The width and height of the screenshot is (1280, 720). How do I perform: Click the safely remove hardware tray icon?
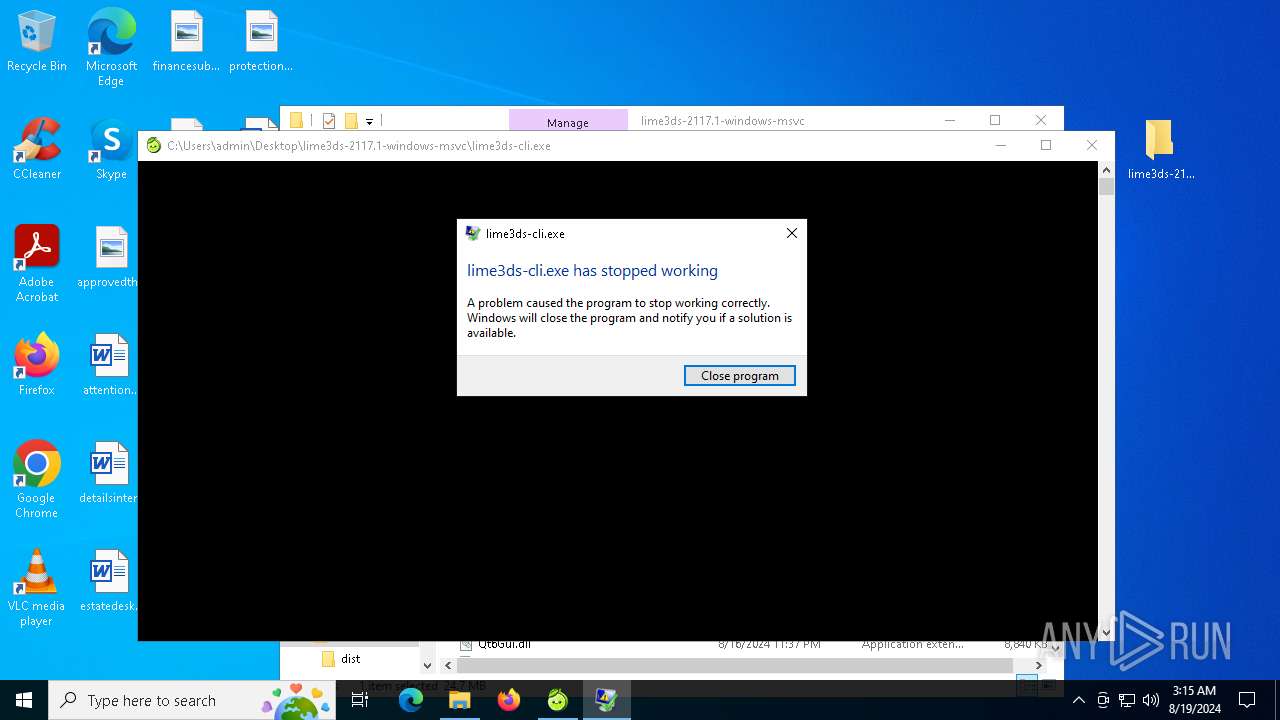coord(1103,700)
